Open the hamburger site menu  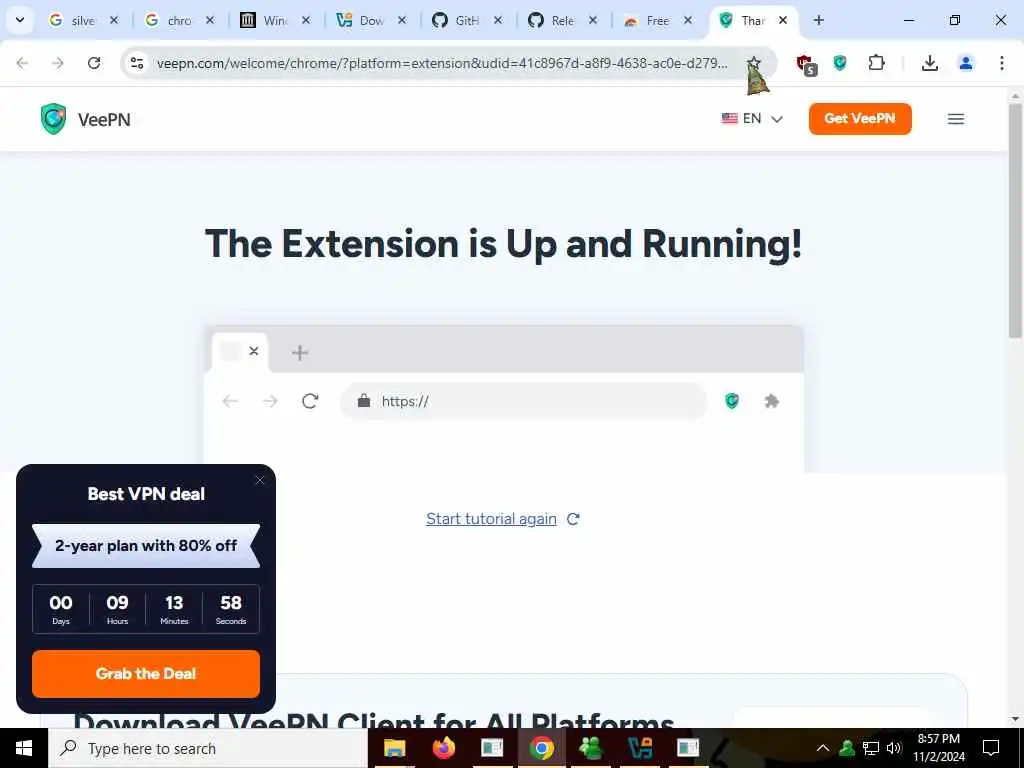pyautogui.click(x=955, y=119)
